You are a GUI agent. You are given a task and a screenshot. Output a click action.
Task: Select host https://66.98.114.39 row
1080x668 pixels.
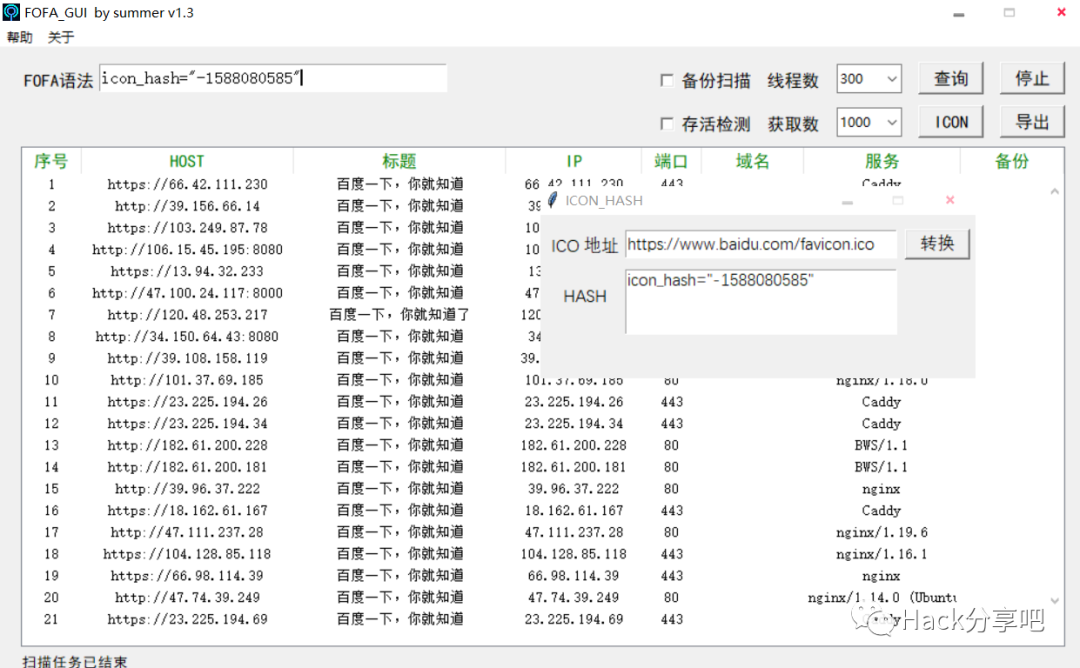pos(187,576)
